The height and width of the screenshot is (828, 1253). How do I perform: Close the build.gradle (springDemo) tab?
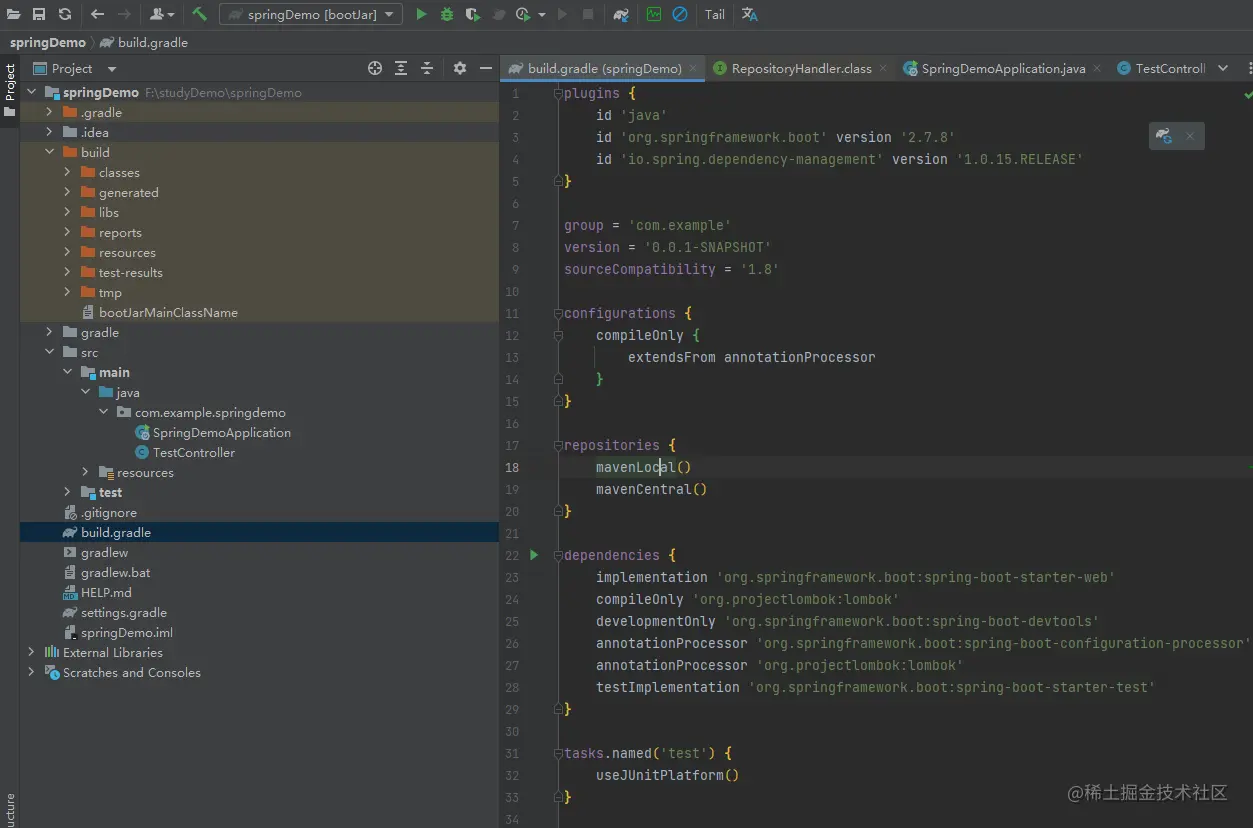(x=693, y=68)
